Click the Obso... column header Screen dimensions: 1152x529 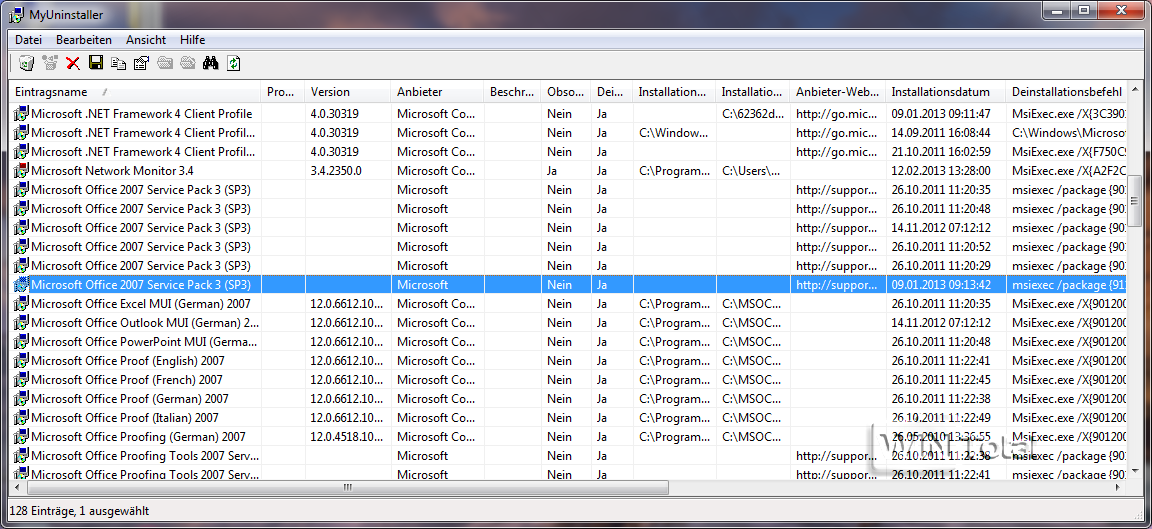coord(566,92)
